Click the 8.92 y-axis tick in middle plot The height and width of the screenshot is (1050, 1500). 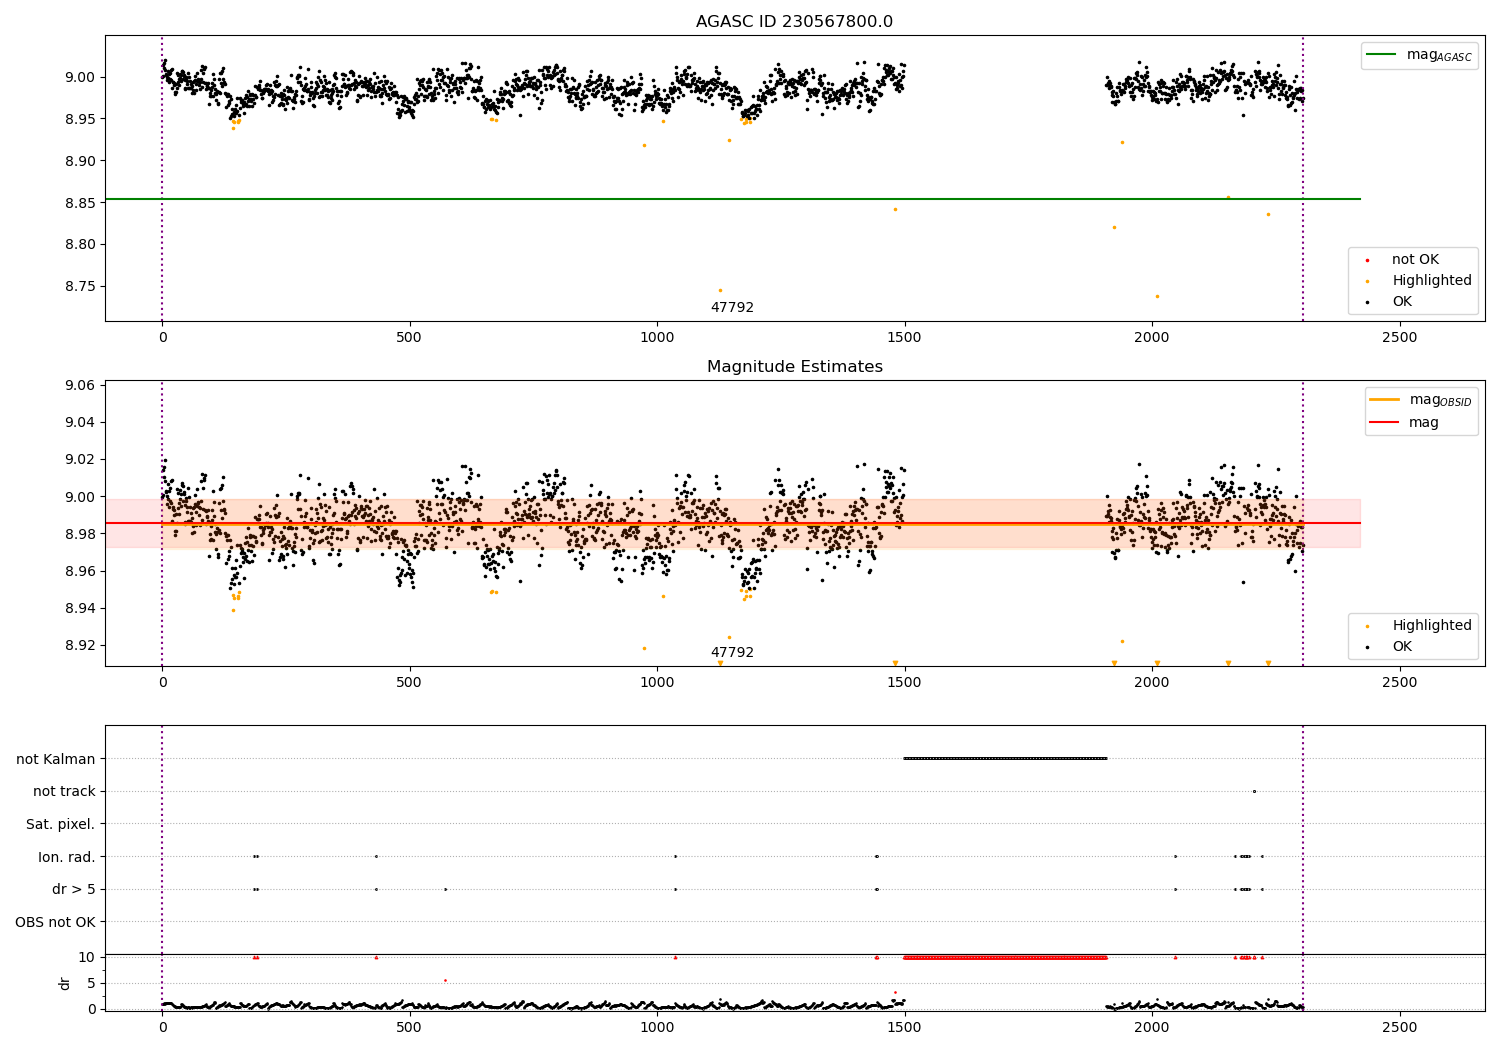tap(80, 645)
